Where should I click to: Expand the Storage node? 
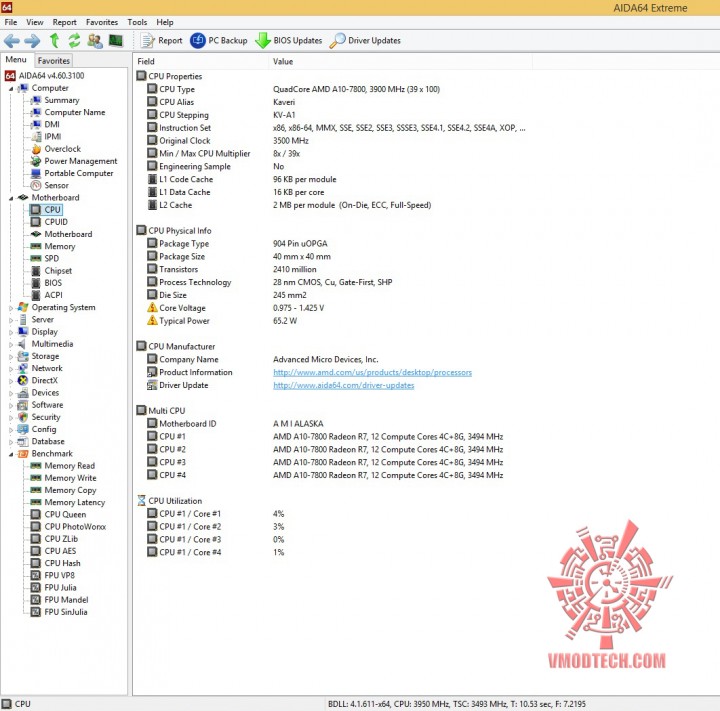click(11, 356)
